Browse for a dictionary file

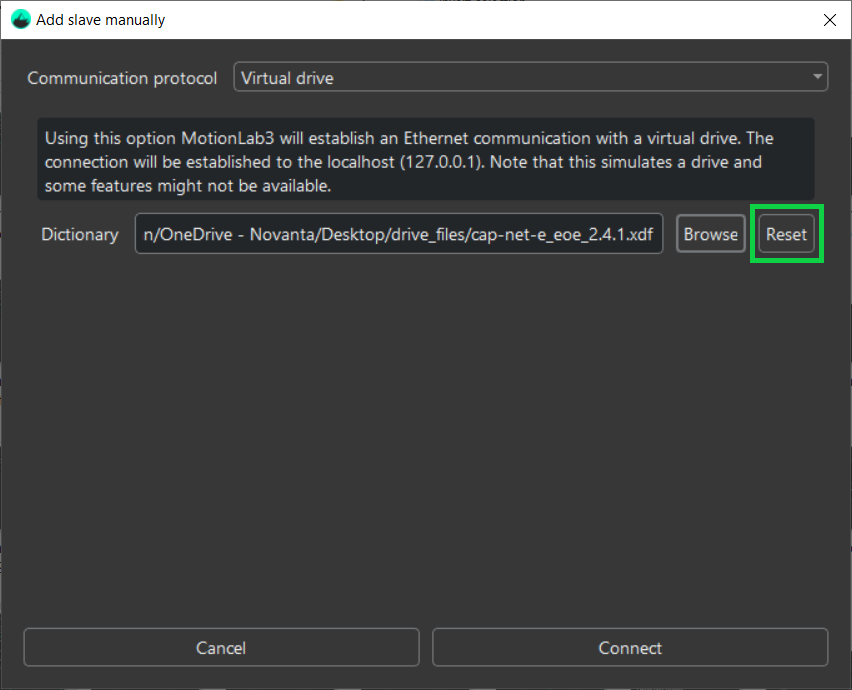pyautogui.click(x=710, y=234)
